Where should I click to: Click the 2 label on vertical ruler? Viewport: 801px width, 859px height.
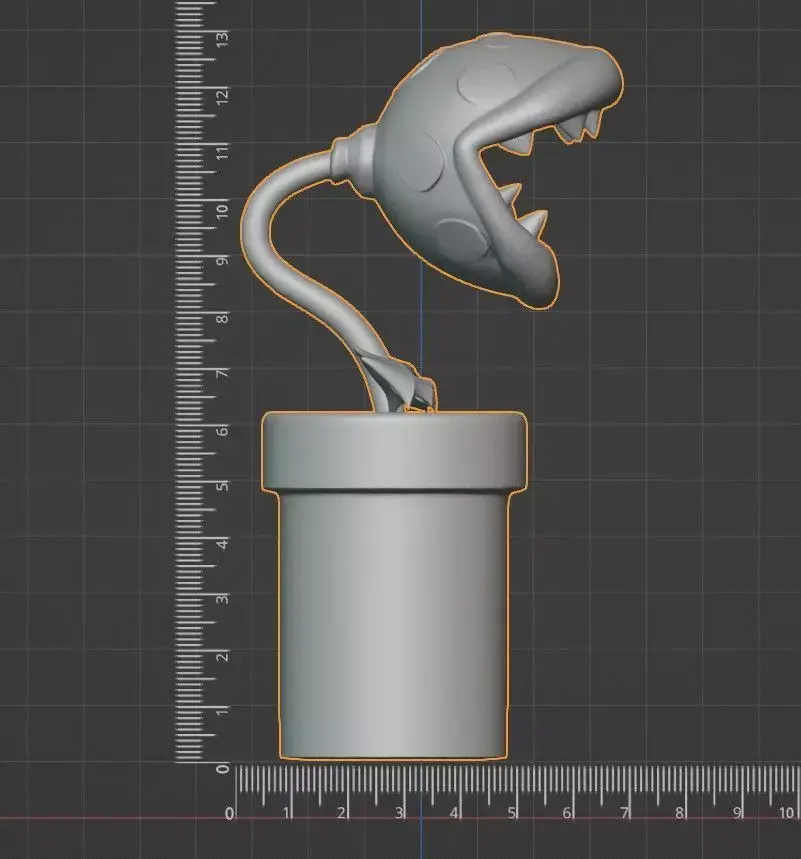click(222, 656)
